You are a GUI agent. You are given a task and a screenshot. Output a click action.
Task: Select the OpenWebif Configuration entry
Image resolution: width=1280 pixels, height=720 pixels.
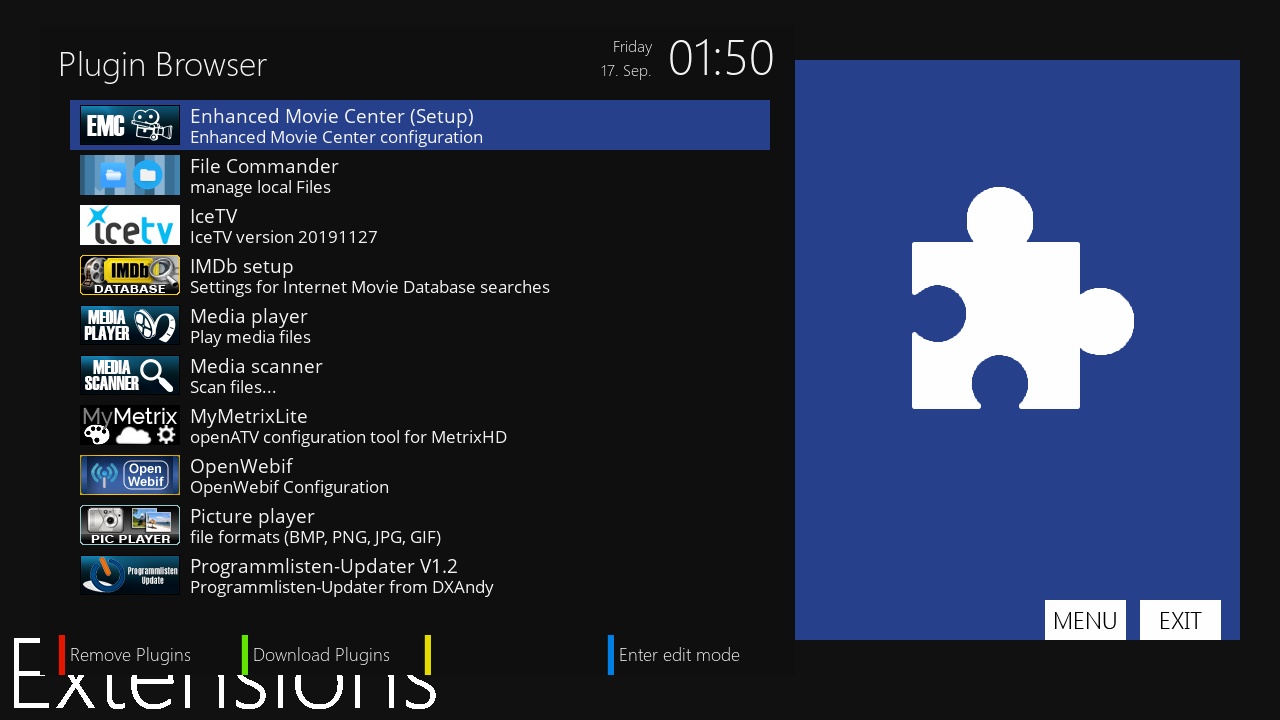(420, 475)
